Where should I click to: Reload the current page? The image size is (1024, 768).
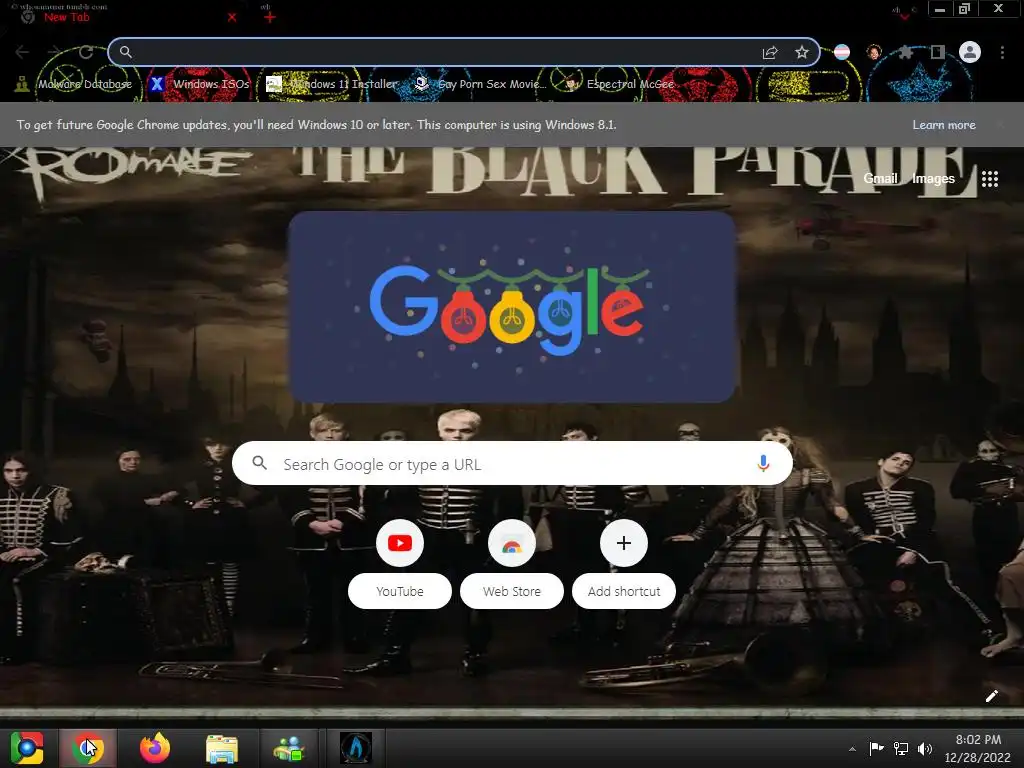[86, 52]
